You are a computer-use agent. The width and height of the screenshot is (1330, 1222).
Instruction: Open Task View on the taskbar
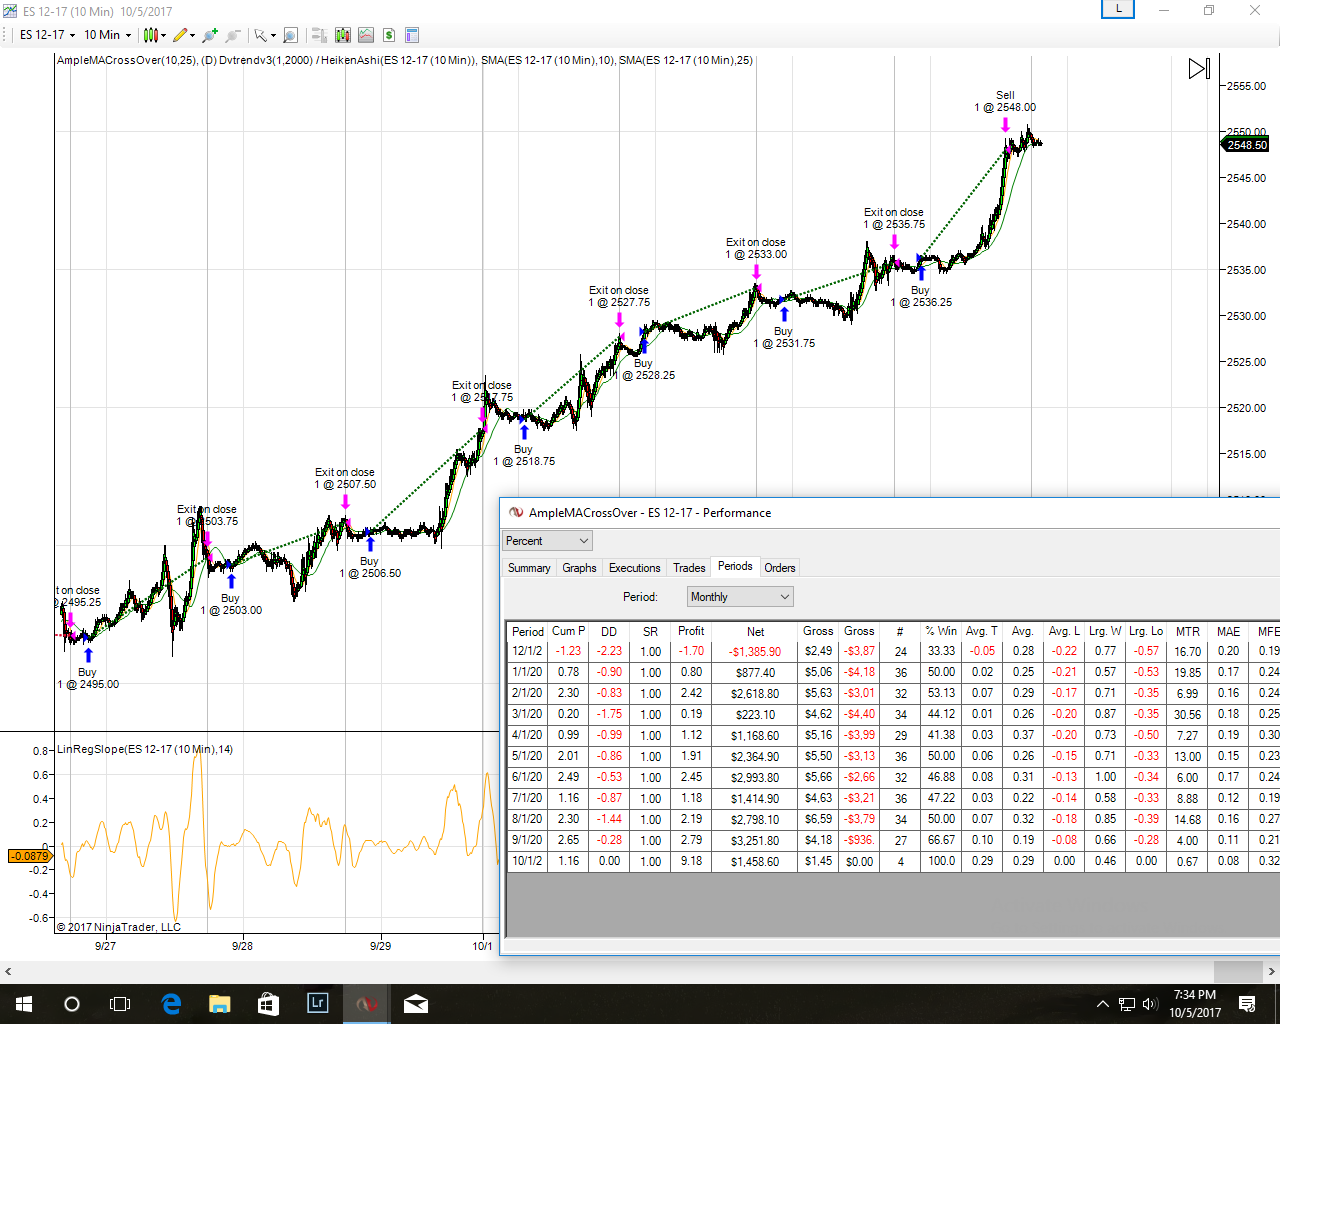tap(120, 1004)
